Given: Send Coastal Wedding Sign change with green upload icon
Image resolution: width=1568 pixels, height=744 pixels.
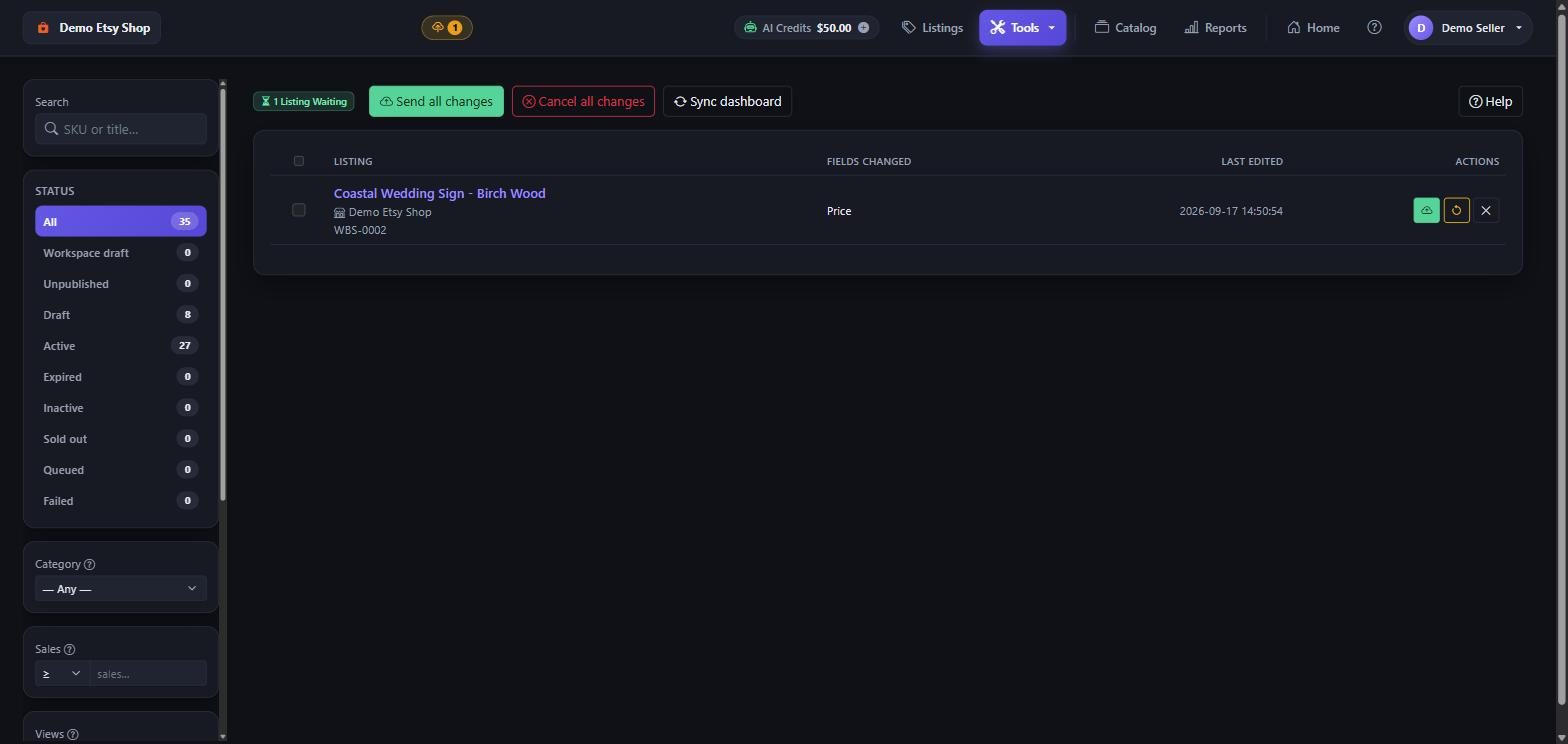Looking at the screenshot, I should click(x=1426, y=210).
